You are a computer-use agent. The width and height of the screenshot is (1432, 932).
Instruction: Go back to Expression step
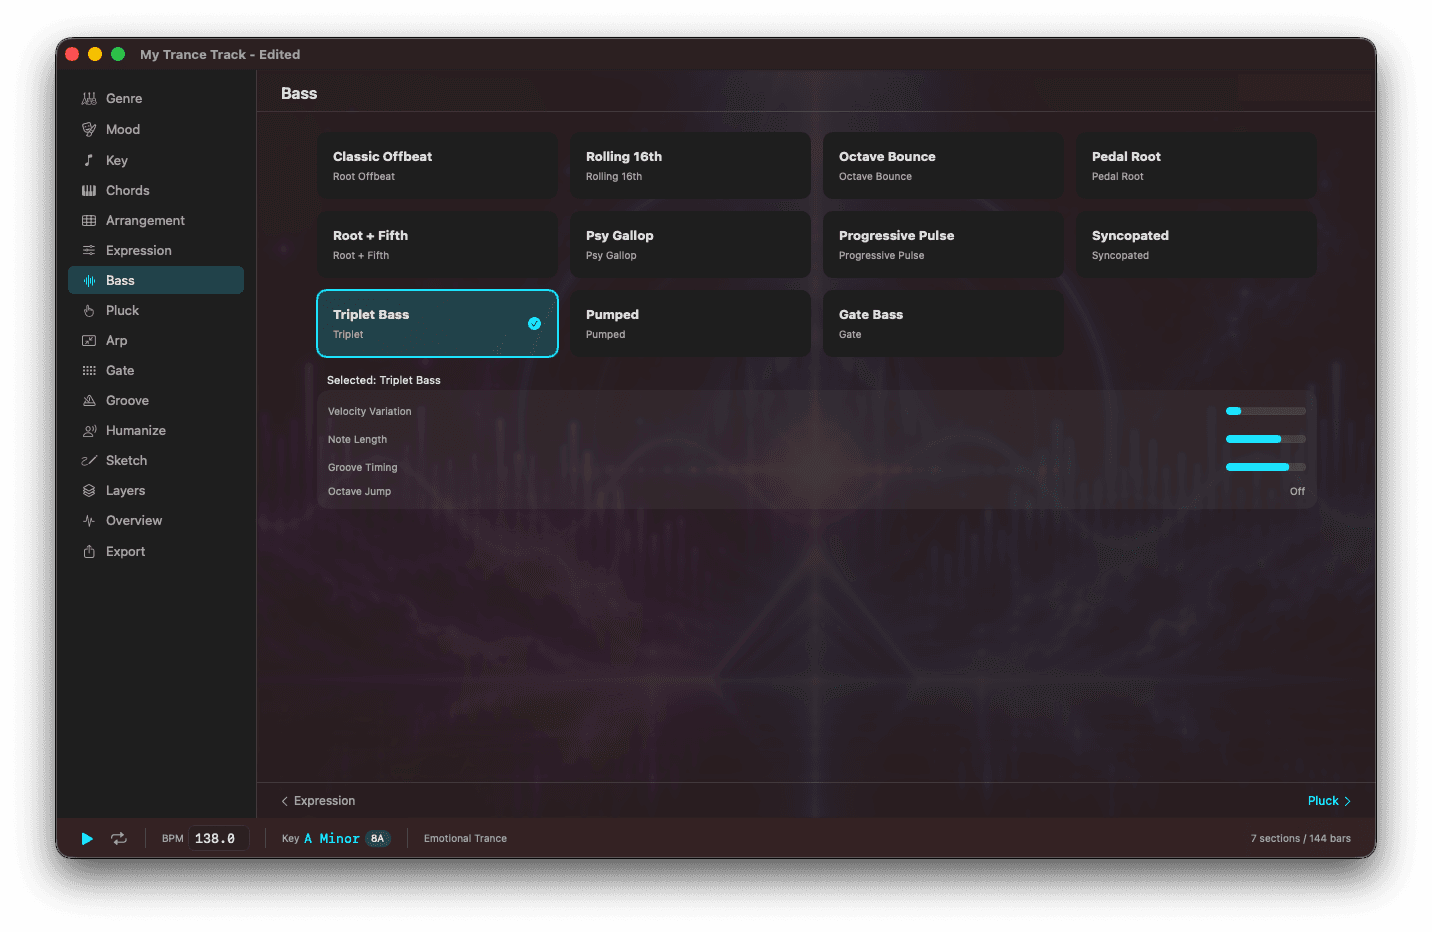(318, 801)
